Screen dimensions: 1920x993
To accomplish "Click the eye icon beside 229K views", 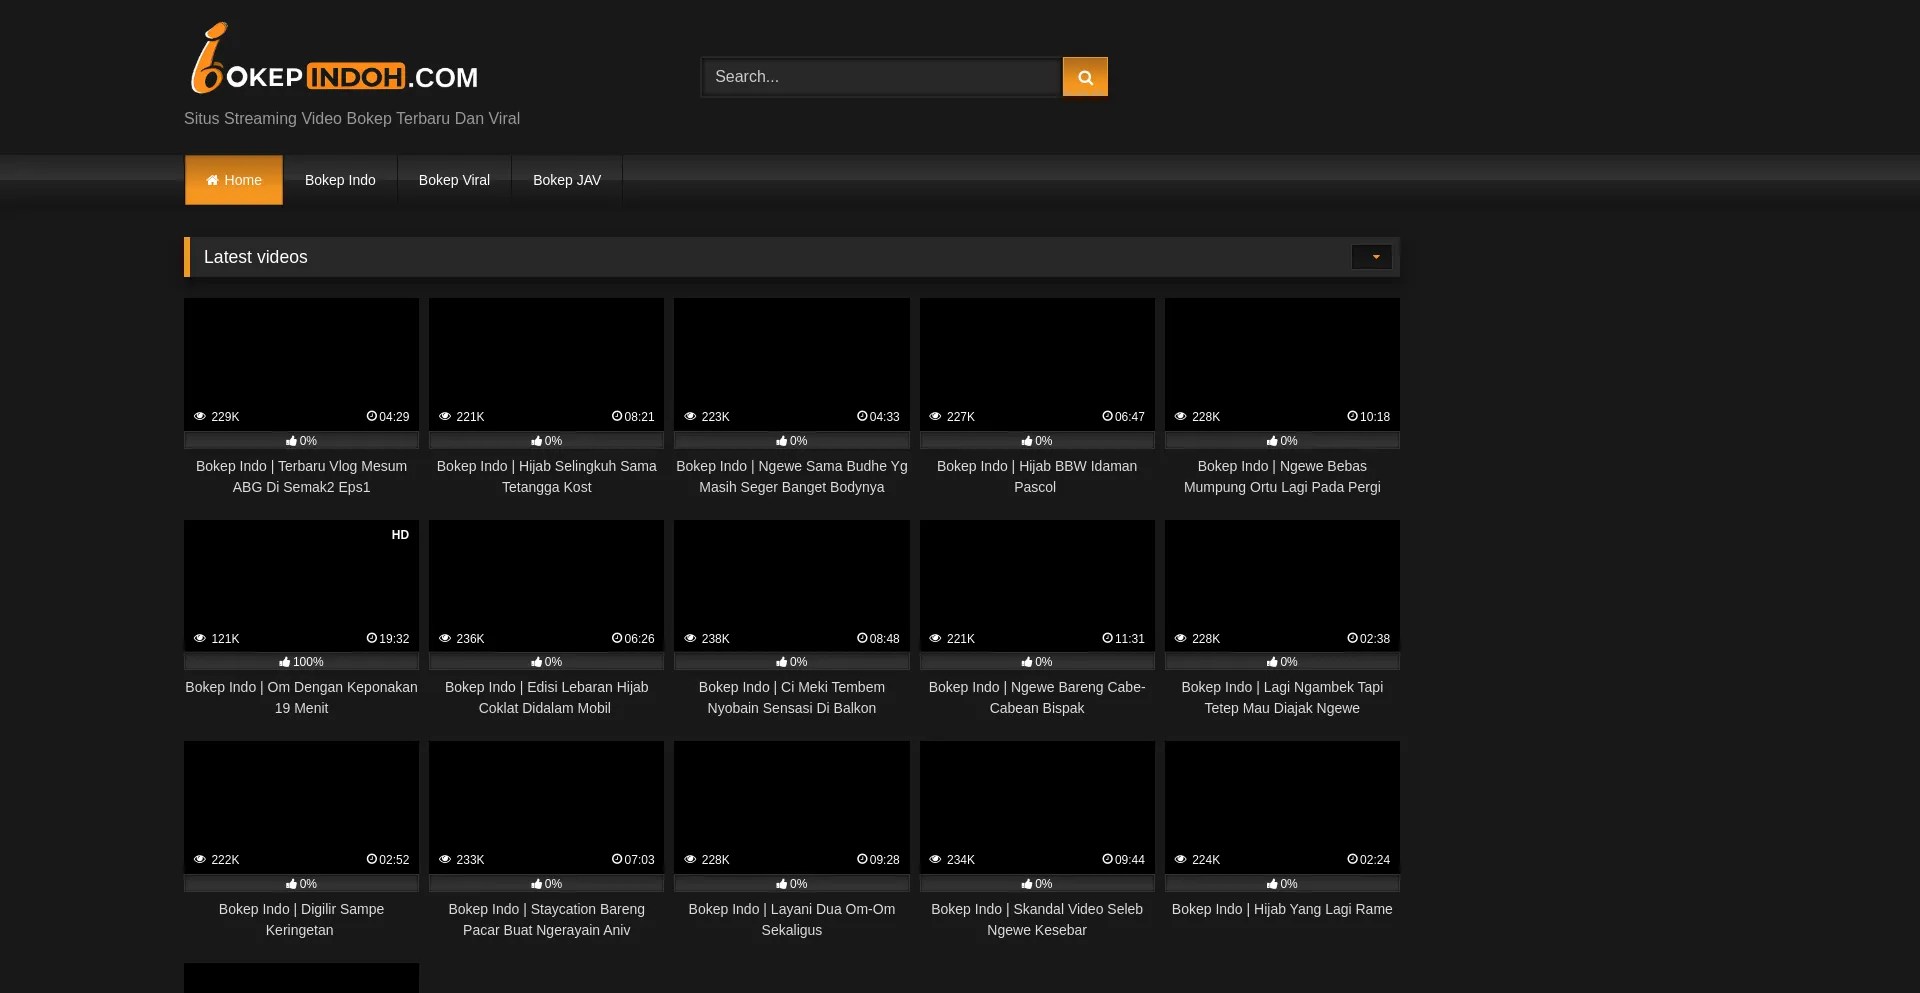I will 200,417.
